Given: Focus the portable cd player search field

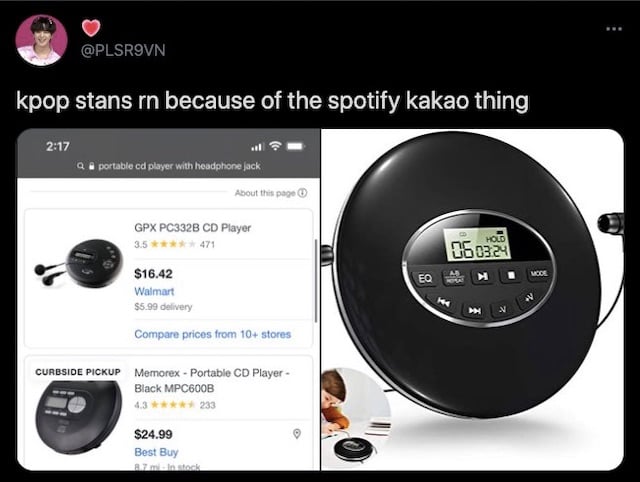Looking at the screenshot, I should point(179,166).
